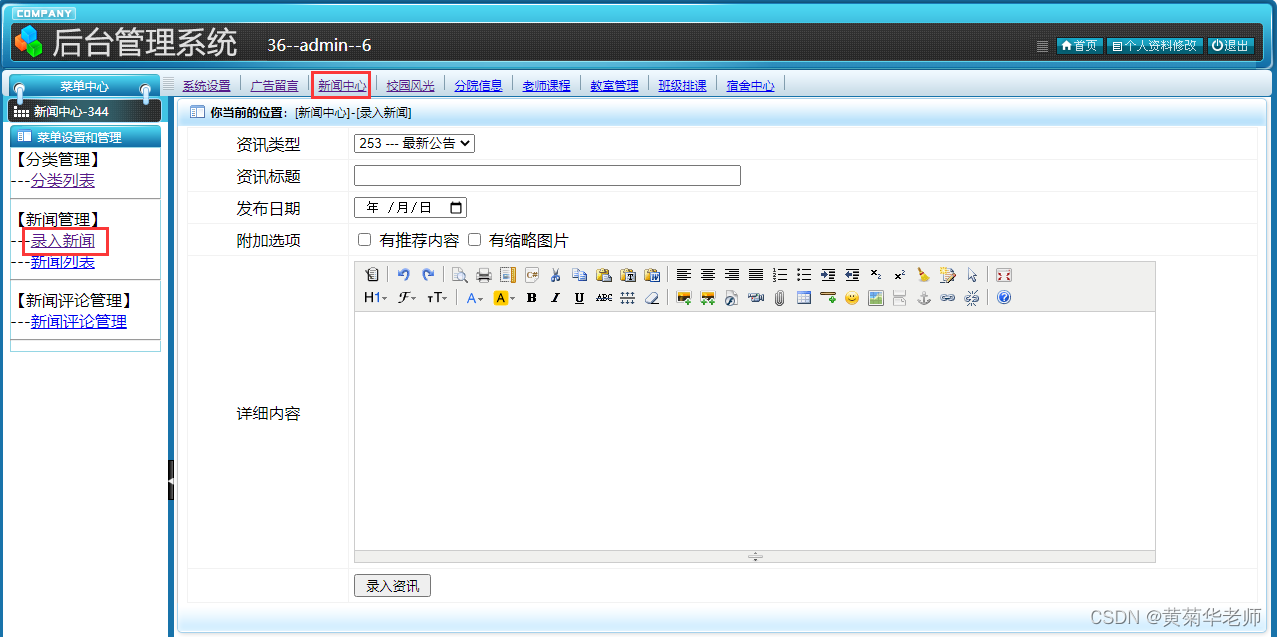Screen dimensions: 1277x637
Task: Open the yellow highlight color picker
Action: click(504, 298)
